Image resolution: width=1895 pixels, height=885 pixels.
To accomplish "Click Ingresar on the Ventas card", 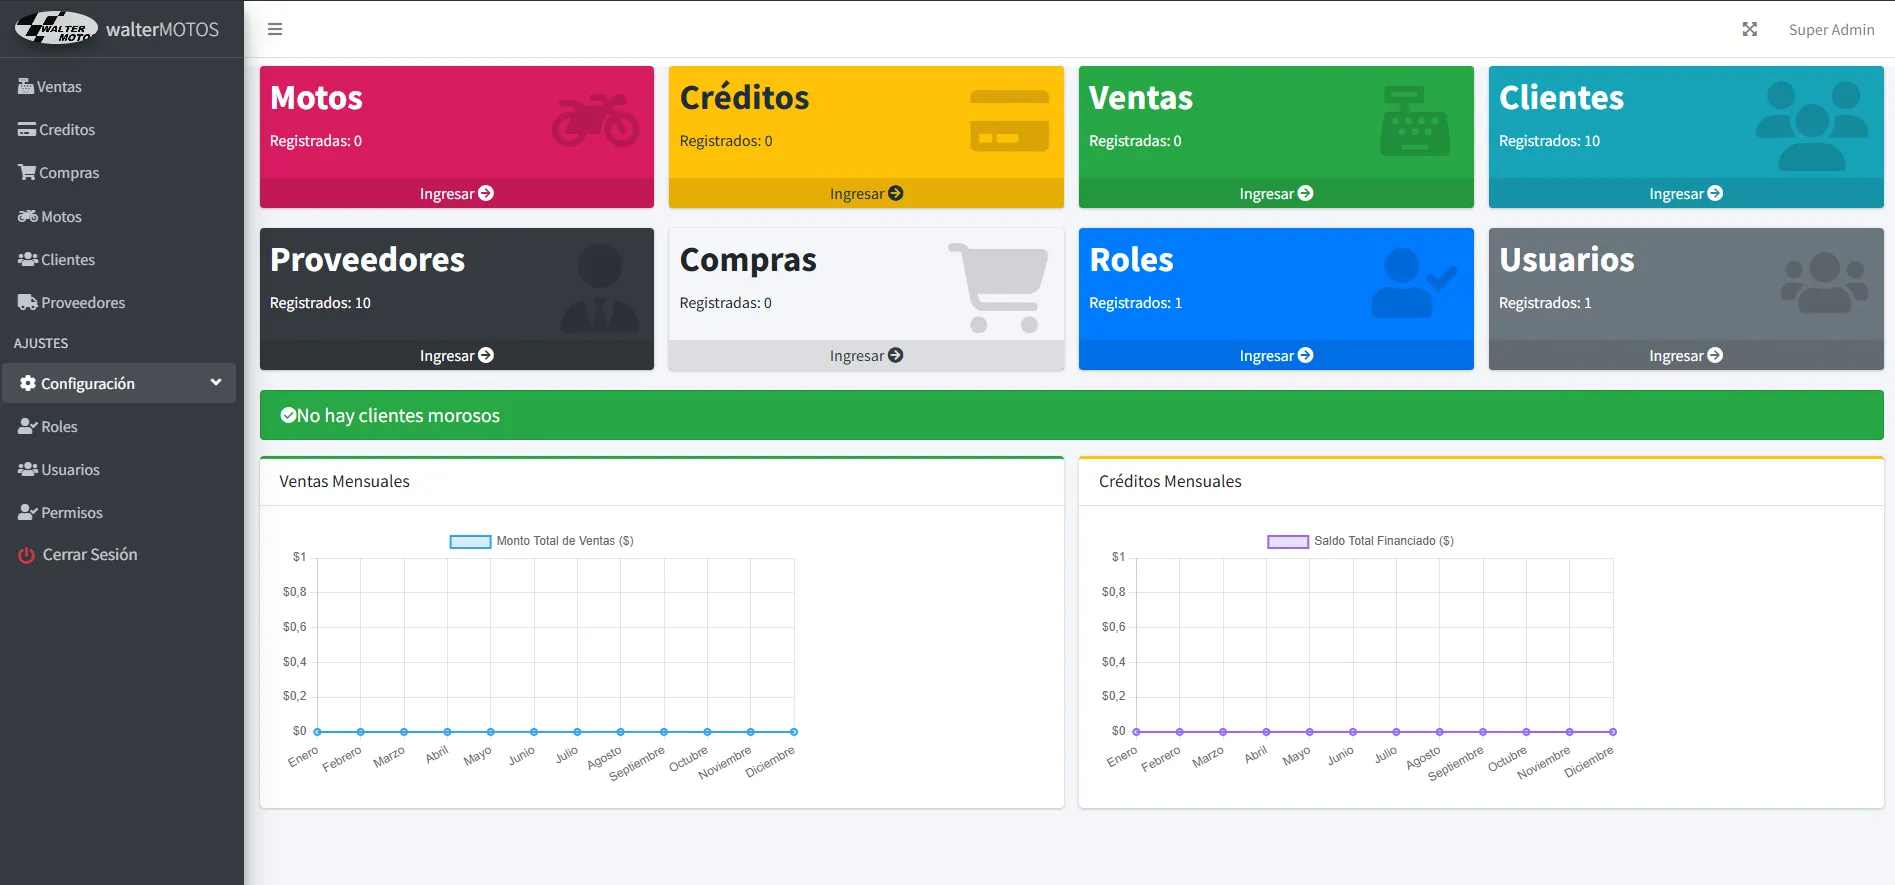I will [1276, 193].
